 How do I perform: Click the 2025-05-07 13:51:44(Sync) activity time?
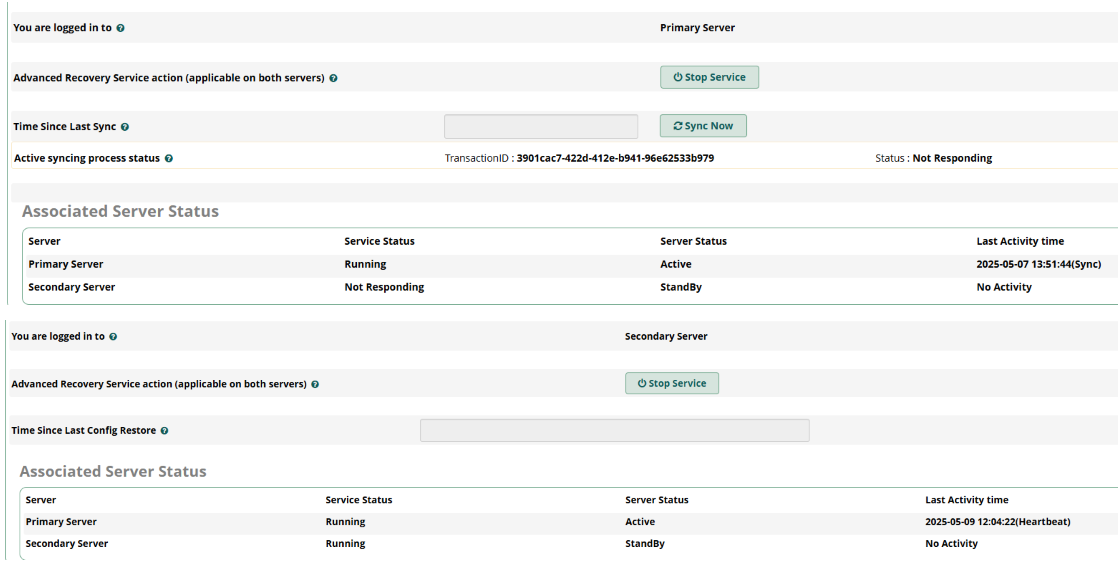pos(1039,264)
